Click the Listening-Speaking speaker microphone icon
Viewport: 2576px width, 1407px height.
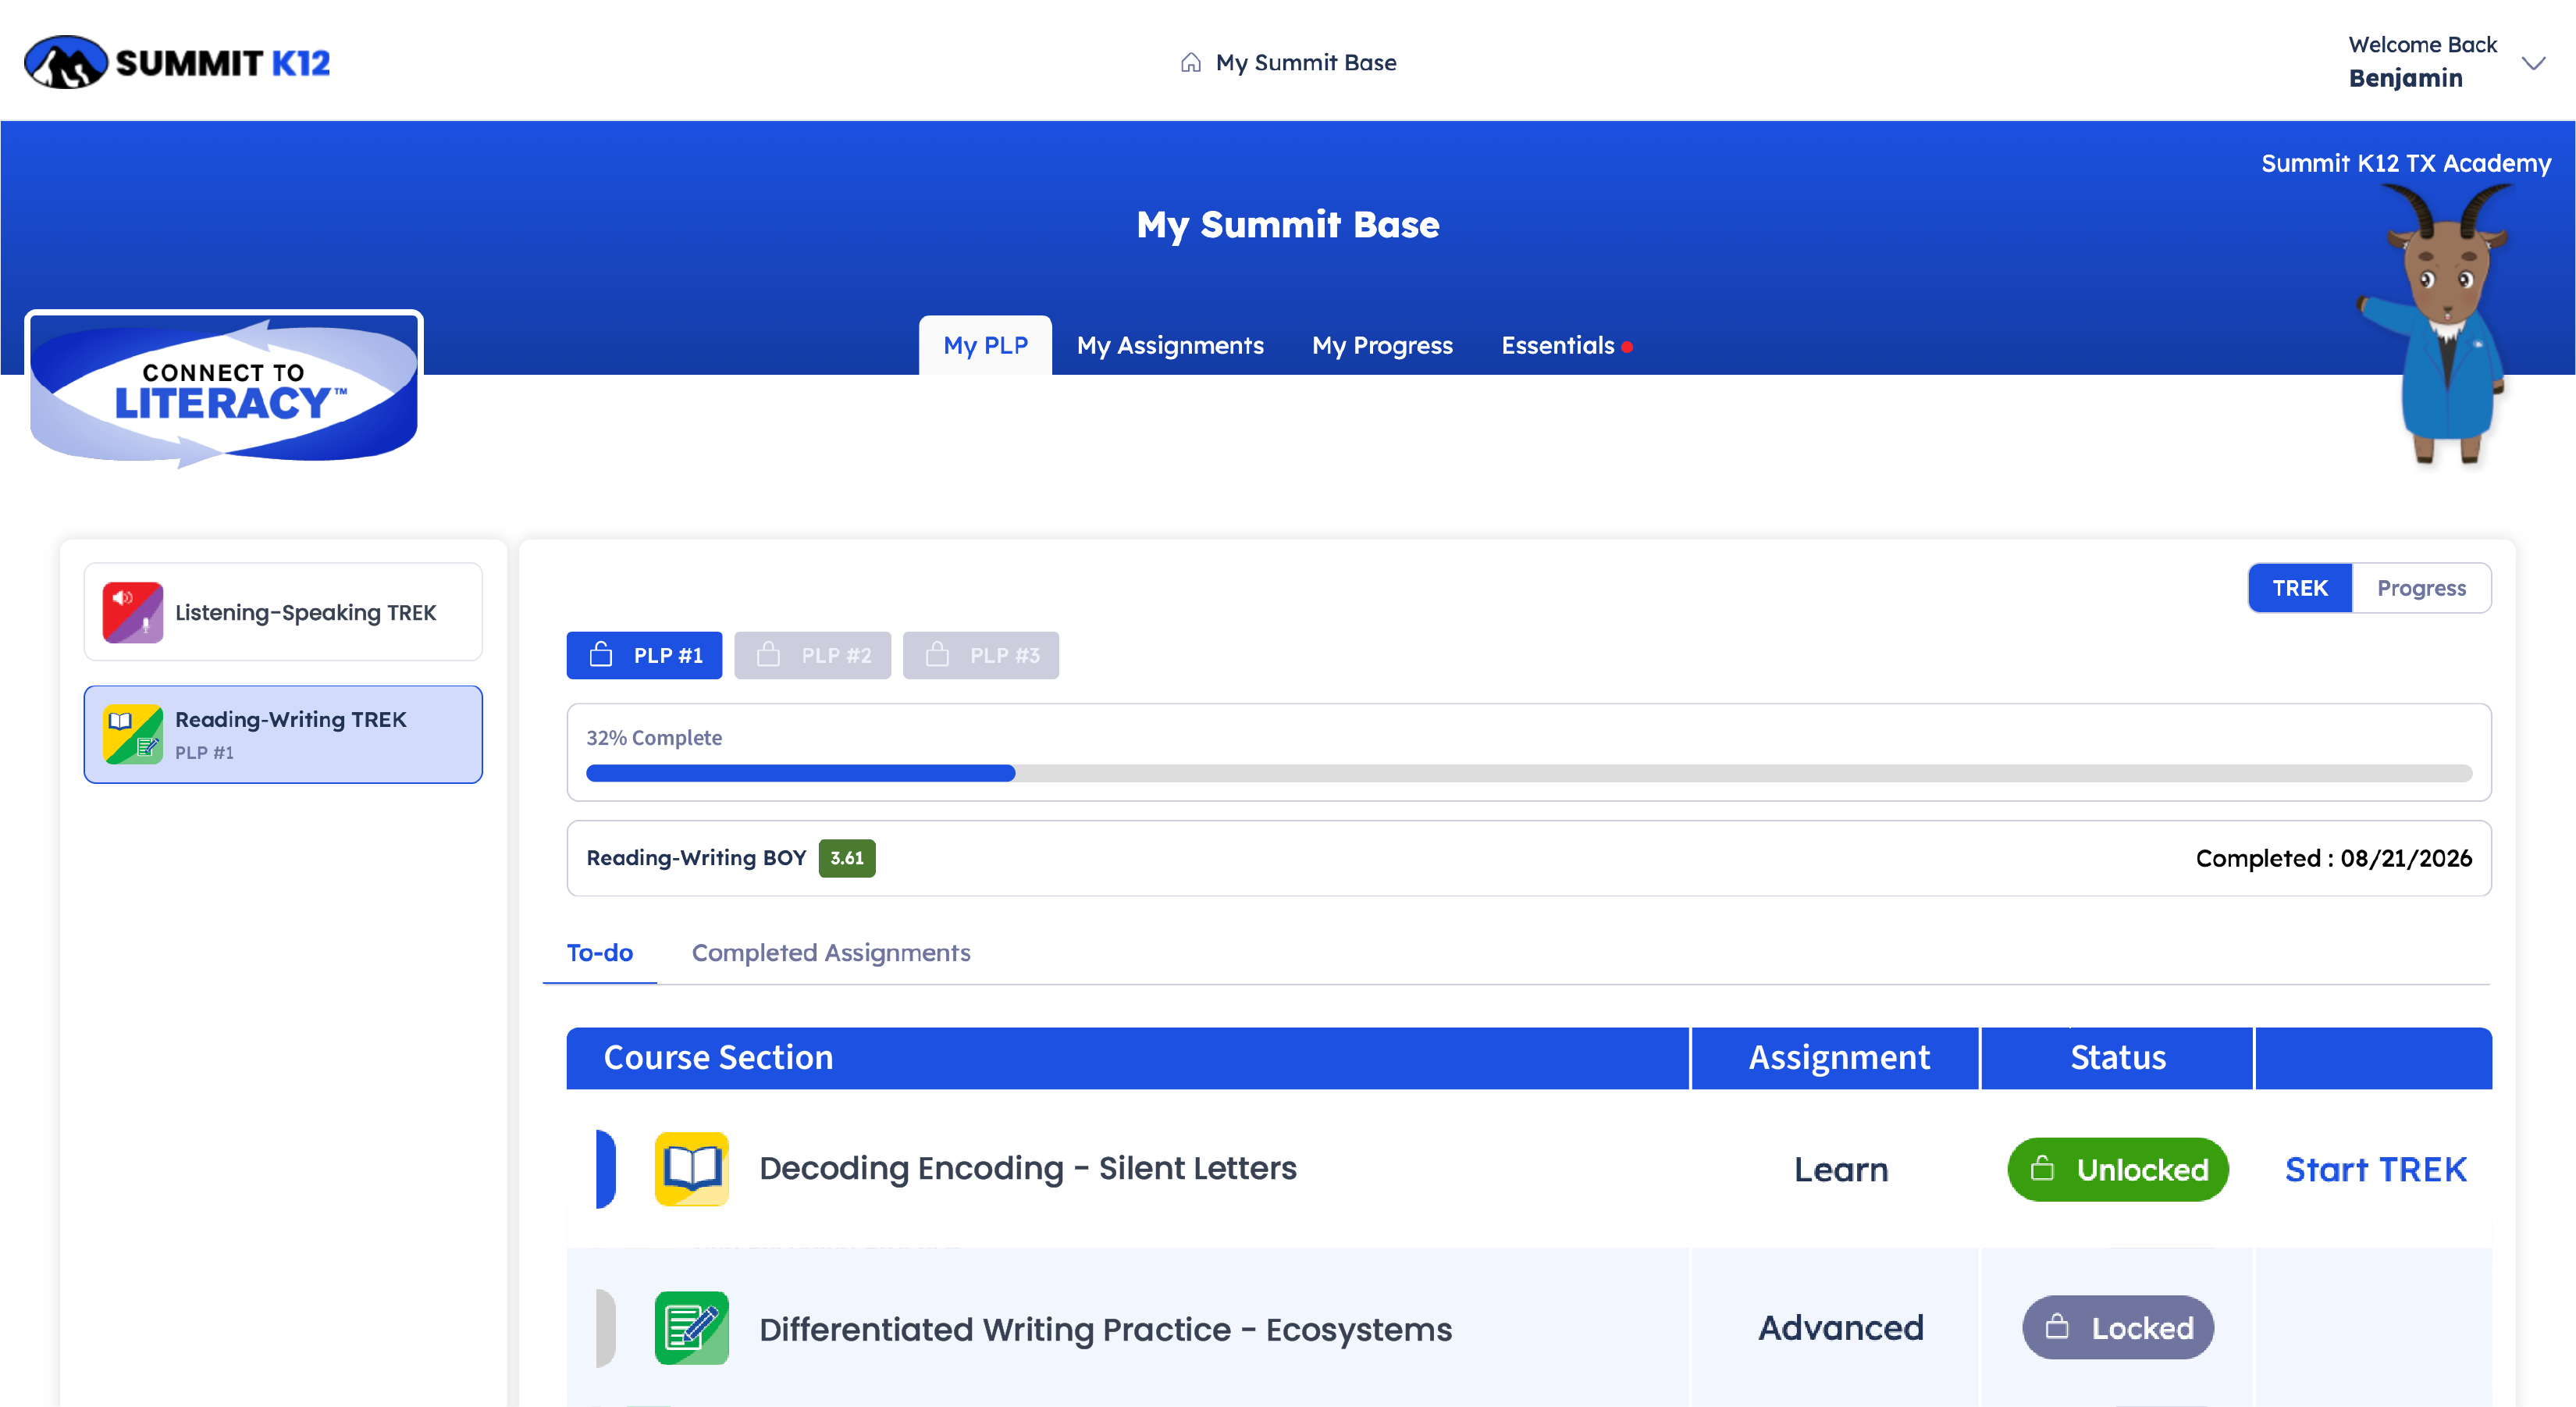click(133, 612)
